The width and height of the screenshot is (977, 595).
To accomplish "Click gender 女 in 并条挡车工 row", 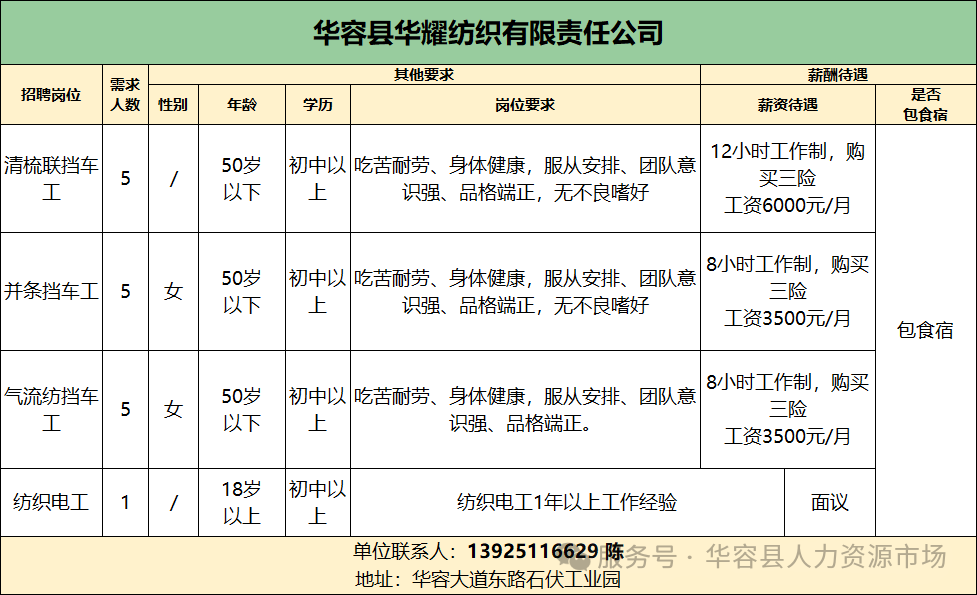I will (173, 292).
